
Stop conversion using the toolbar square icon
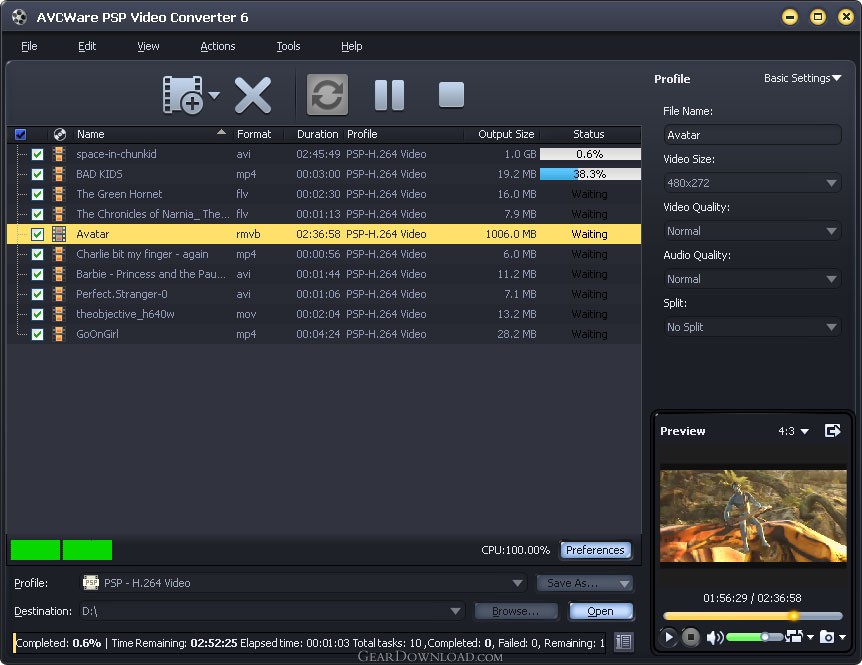click(x=451, y=95)
